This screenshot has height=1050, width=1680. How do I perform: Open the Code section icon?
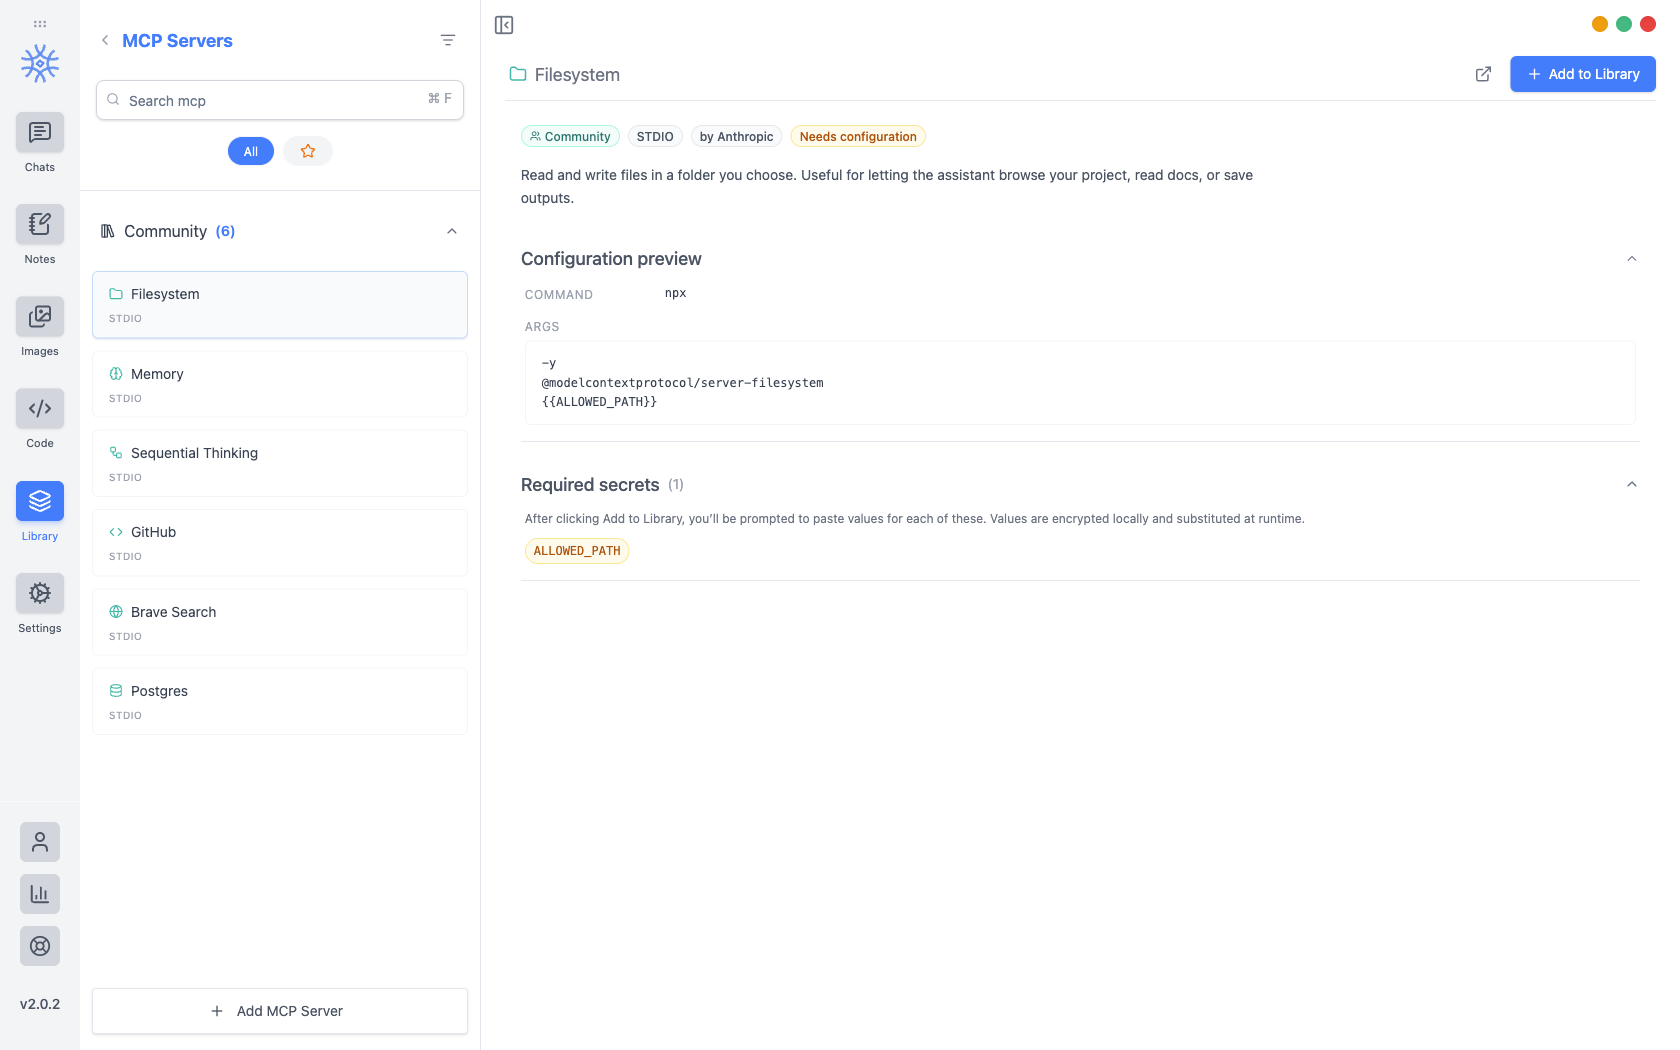[40, 408]
